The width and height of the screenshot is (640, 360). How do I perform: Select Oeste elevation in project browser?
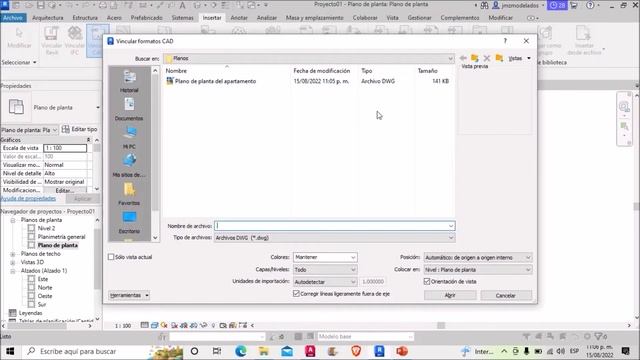tap(44, 296)
